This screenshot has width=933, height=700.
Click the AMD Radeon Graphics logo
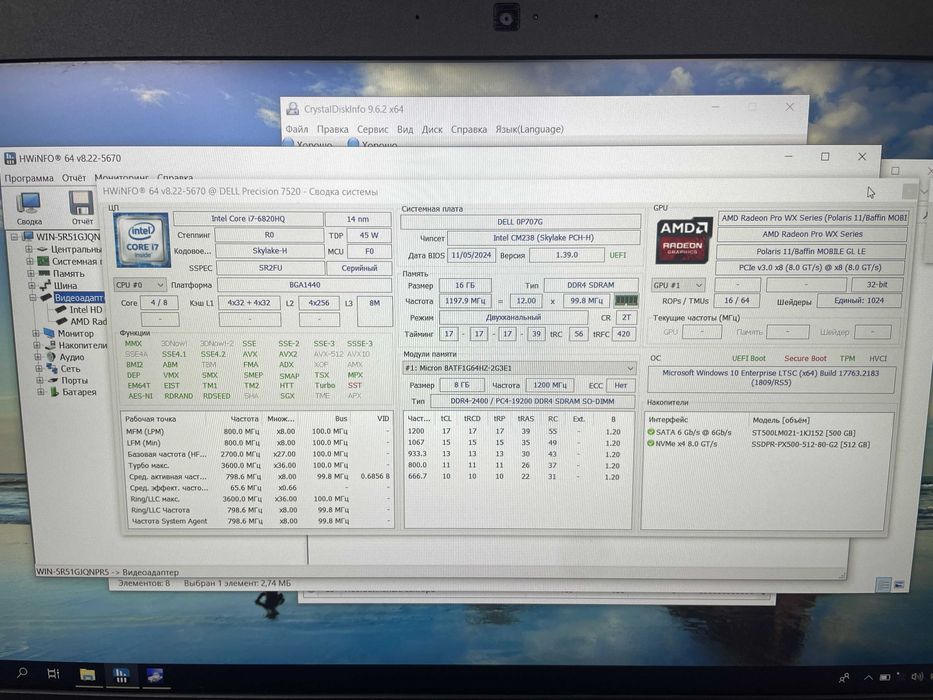tap(684, 240)
